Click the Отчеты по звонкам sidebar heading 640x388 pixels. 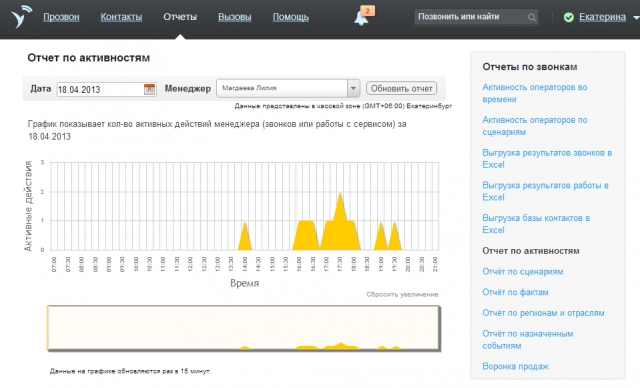[x=529, y=67]
